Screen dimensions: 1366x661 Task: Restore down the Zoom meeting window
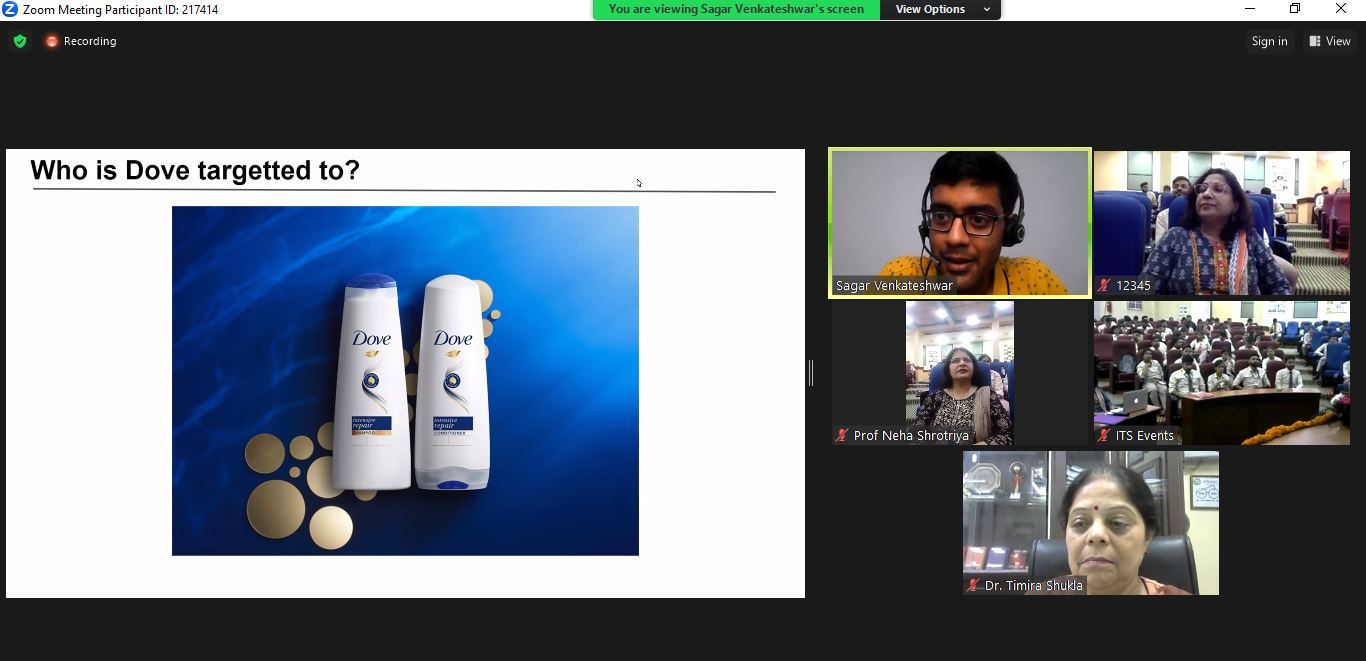pyautogui.click(x=1295, y=9)
